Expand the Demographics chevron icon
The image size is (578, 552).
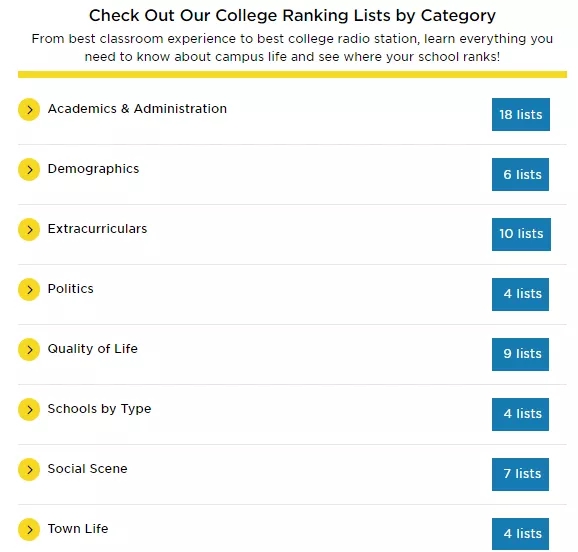pyautogui.click(x=29, y=170)
